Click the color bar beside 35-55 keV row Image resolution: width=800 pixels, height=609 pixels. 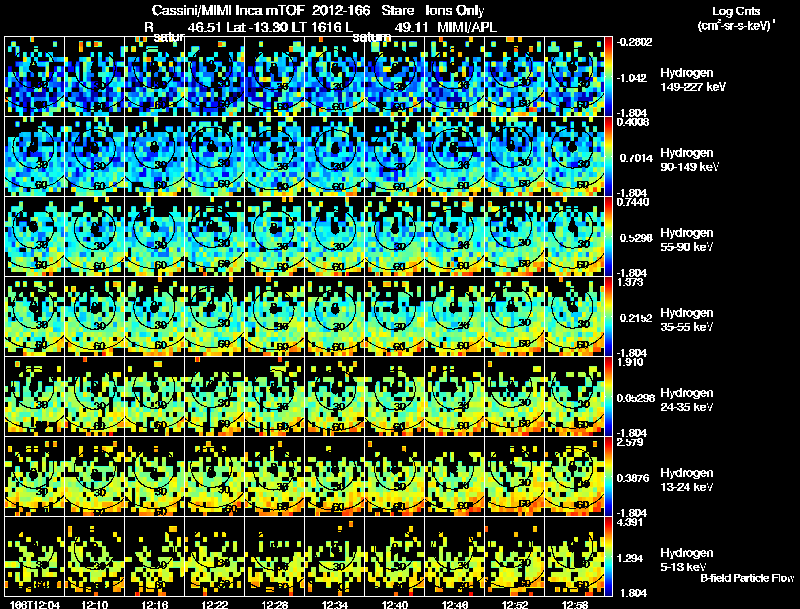608,317
